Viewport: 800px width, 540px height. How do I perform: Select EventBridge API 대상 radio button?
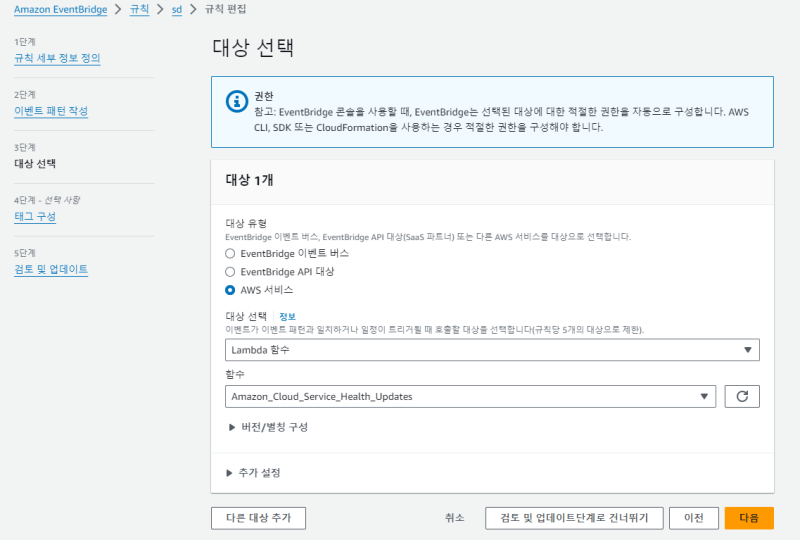coord(231,272)
